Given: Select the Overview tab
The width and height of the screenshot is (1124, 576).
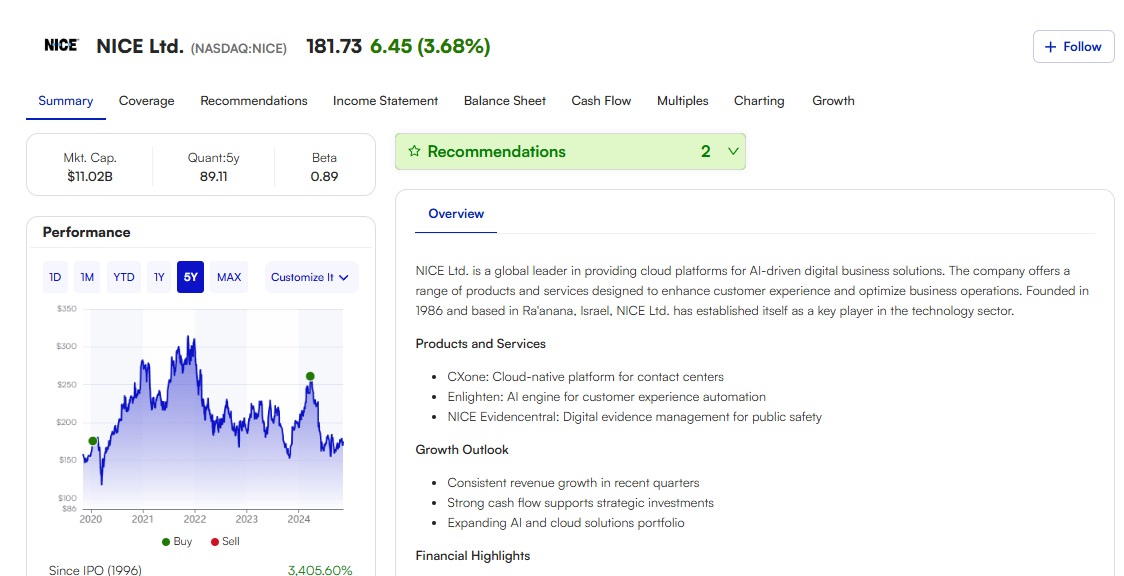Looking at the screenshot, I should [x=455, y=214].
